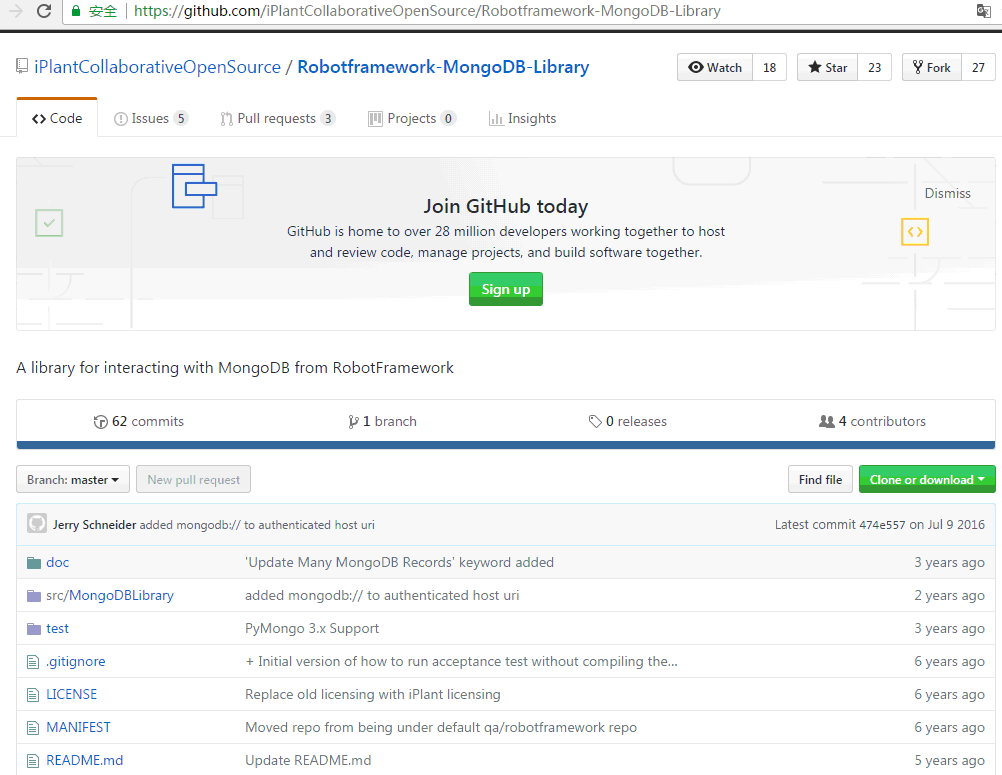
Task: Open the watchers count 18
Action: point(769,67)
